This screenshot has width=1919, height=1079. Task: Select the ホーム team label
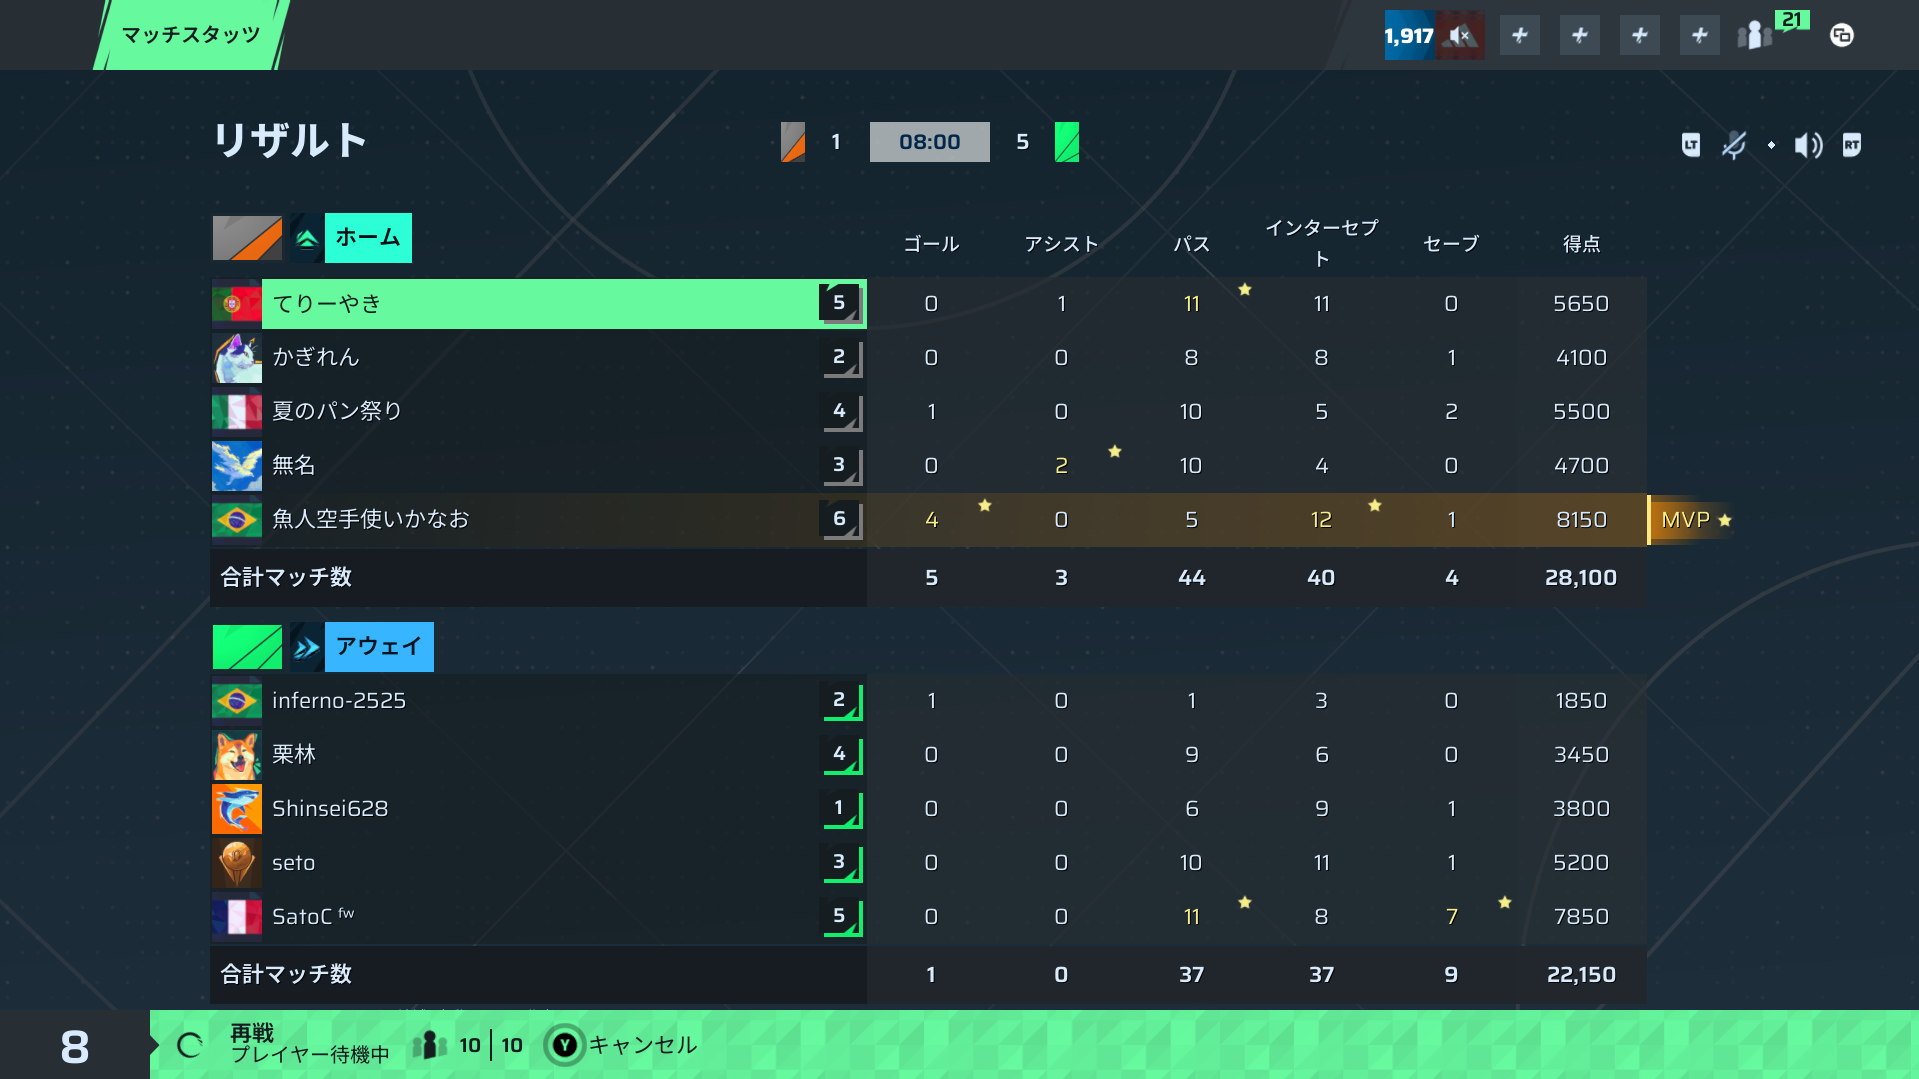368,238
